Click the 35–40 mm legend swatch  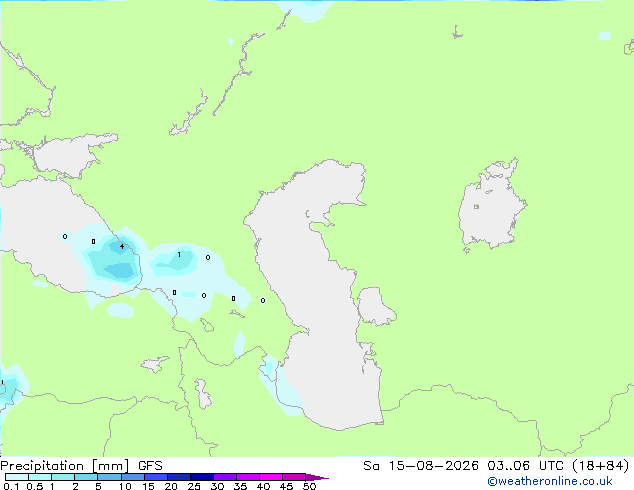[248, 477]
